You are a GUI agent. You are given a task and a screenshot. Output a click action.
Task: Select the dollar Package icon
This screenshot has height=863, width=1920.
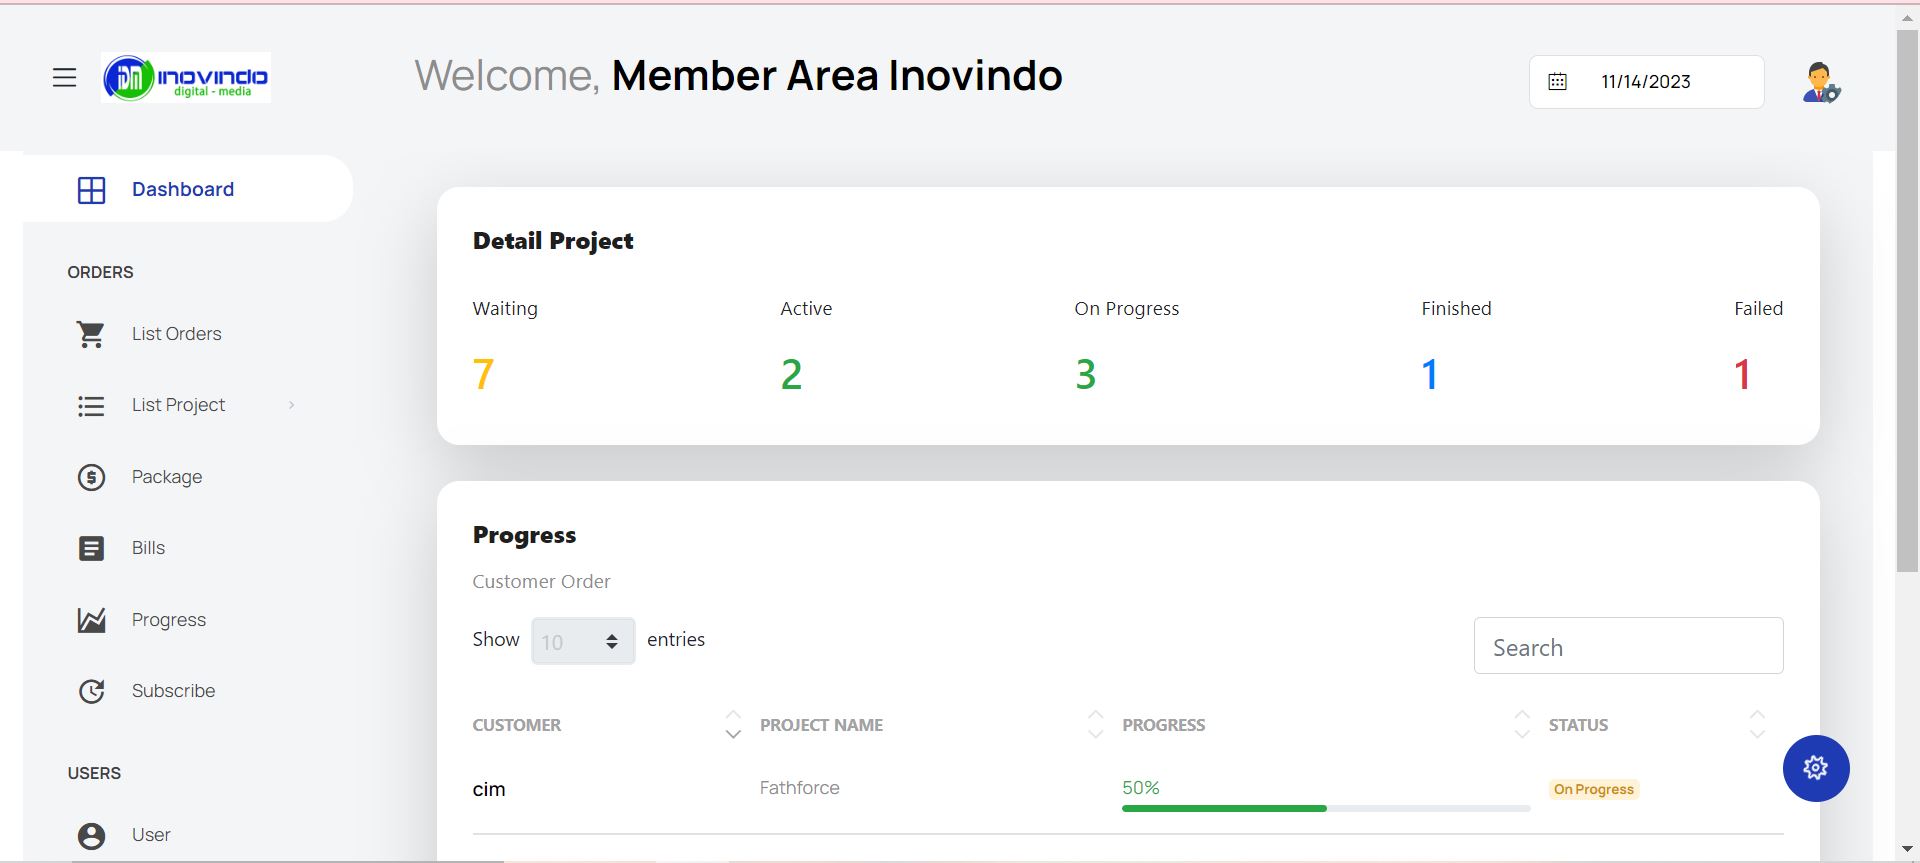[91, 477]
